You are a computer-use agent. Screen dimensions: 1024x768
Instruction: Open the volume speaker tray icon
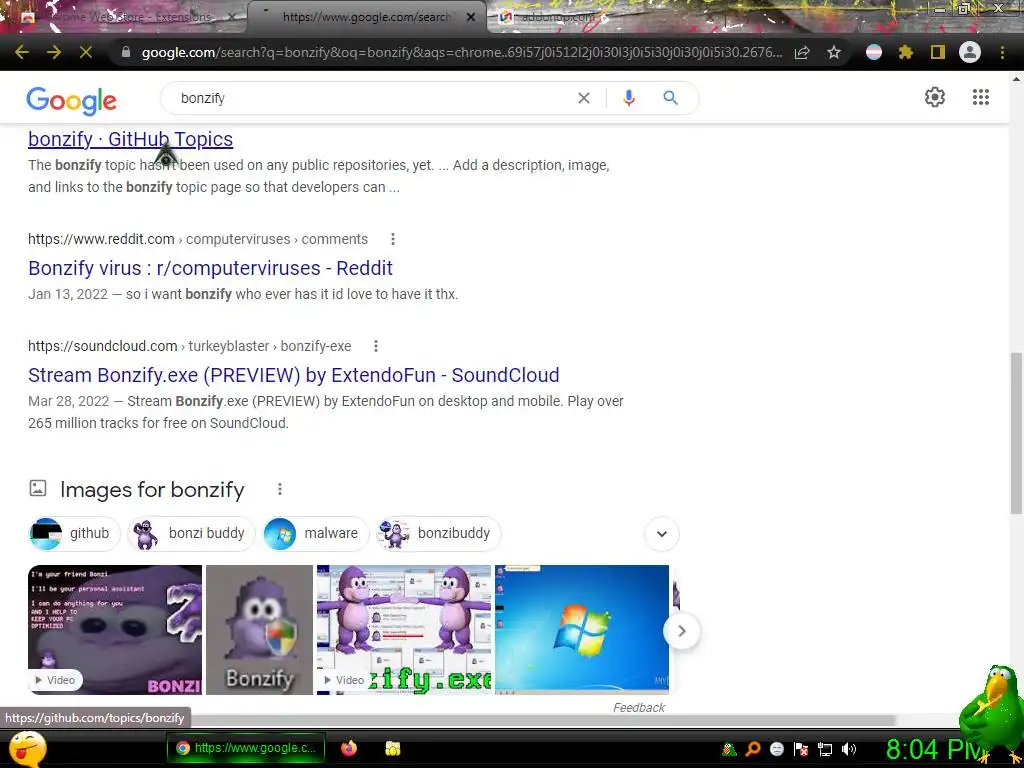click(x=848, y=749)
